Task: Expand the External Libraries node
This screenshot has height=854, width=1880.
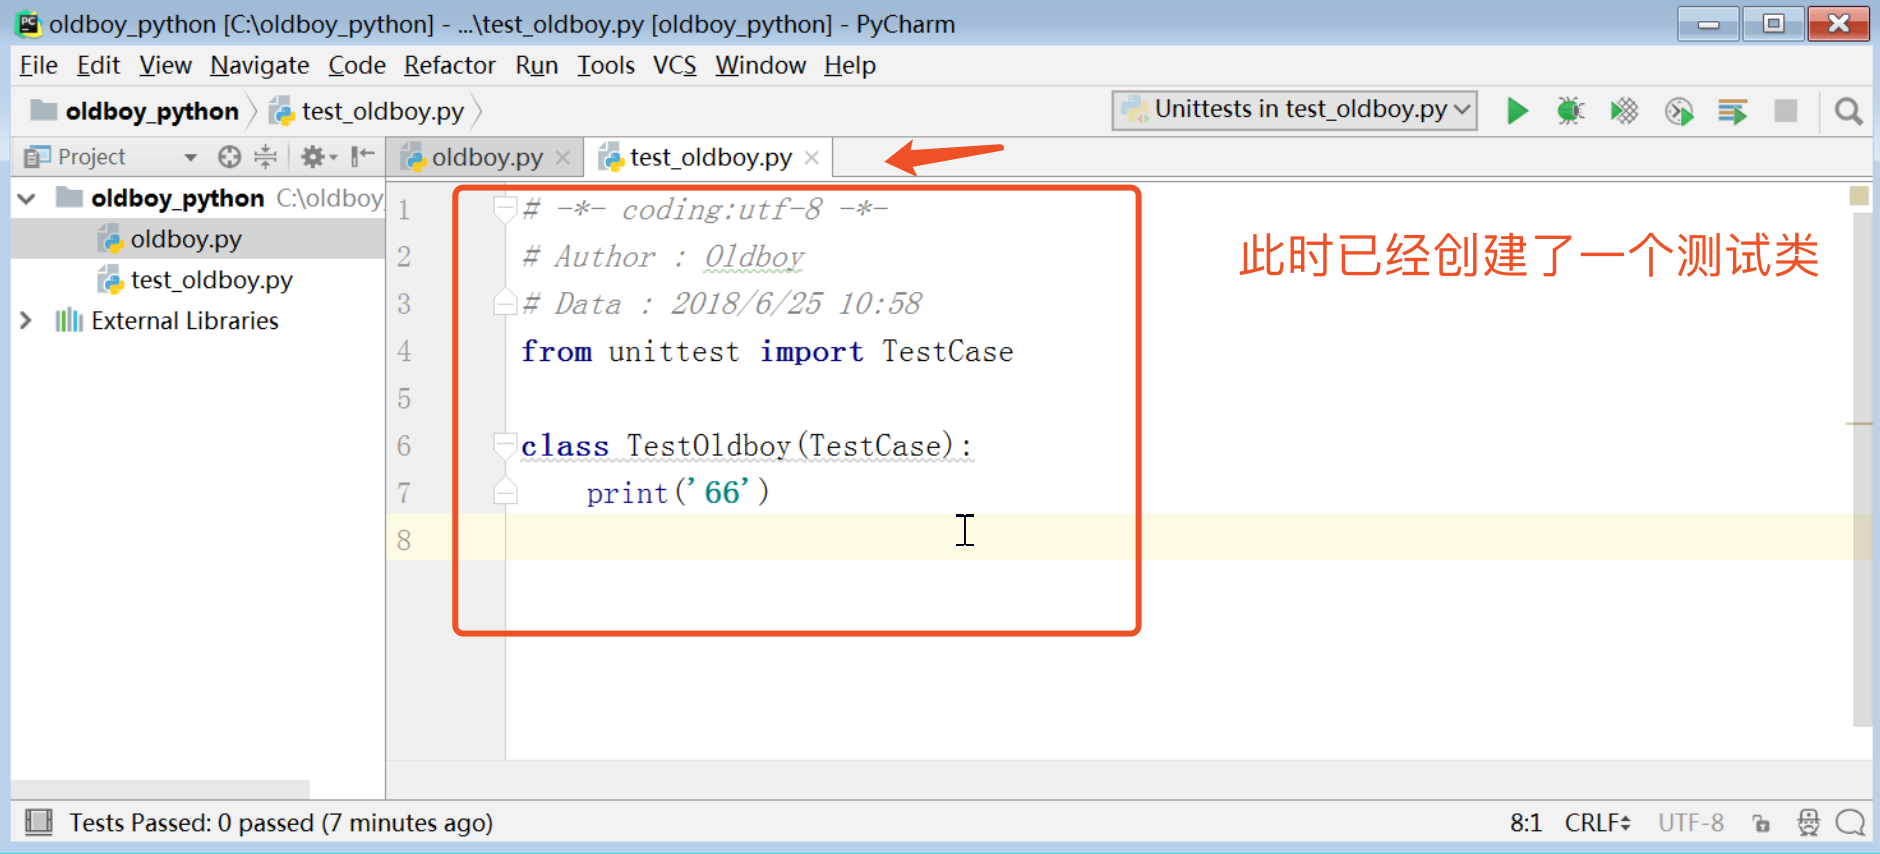Action: pyautogui.click(x=26, y=321)
